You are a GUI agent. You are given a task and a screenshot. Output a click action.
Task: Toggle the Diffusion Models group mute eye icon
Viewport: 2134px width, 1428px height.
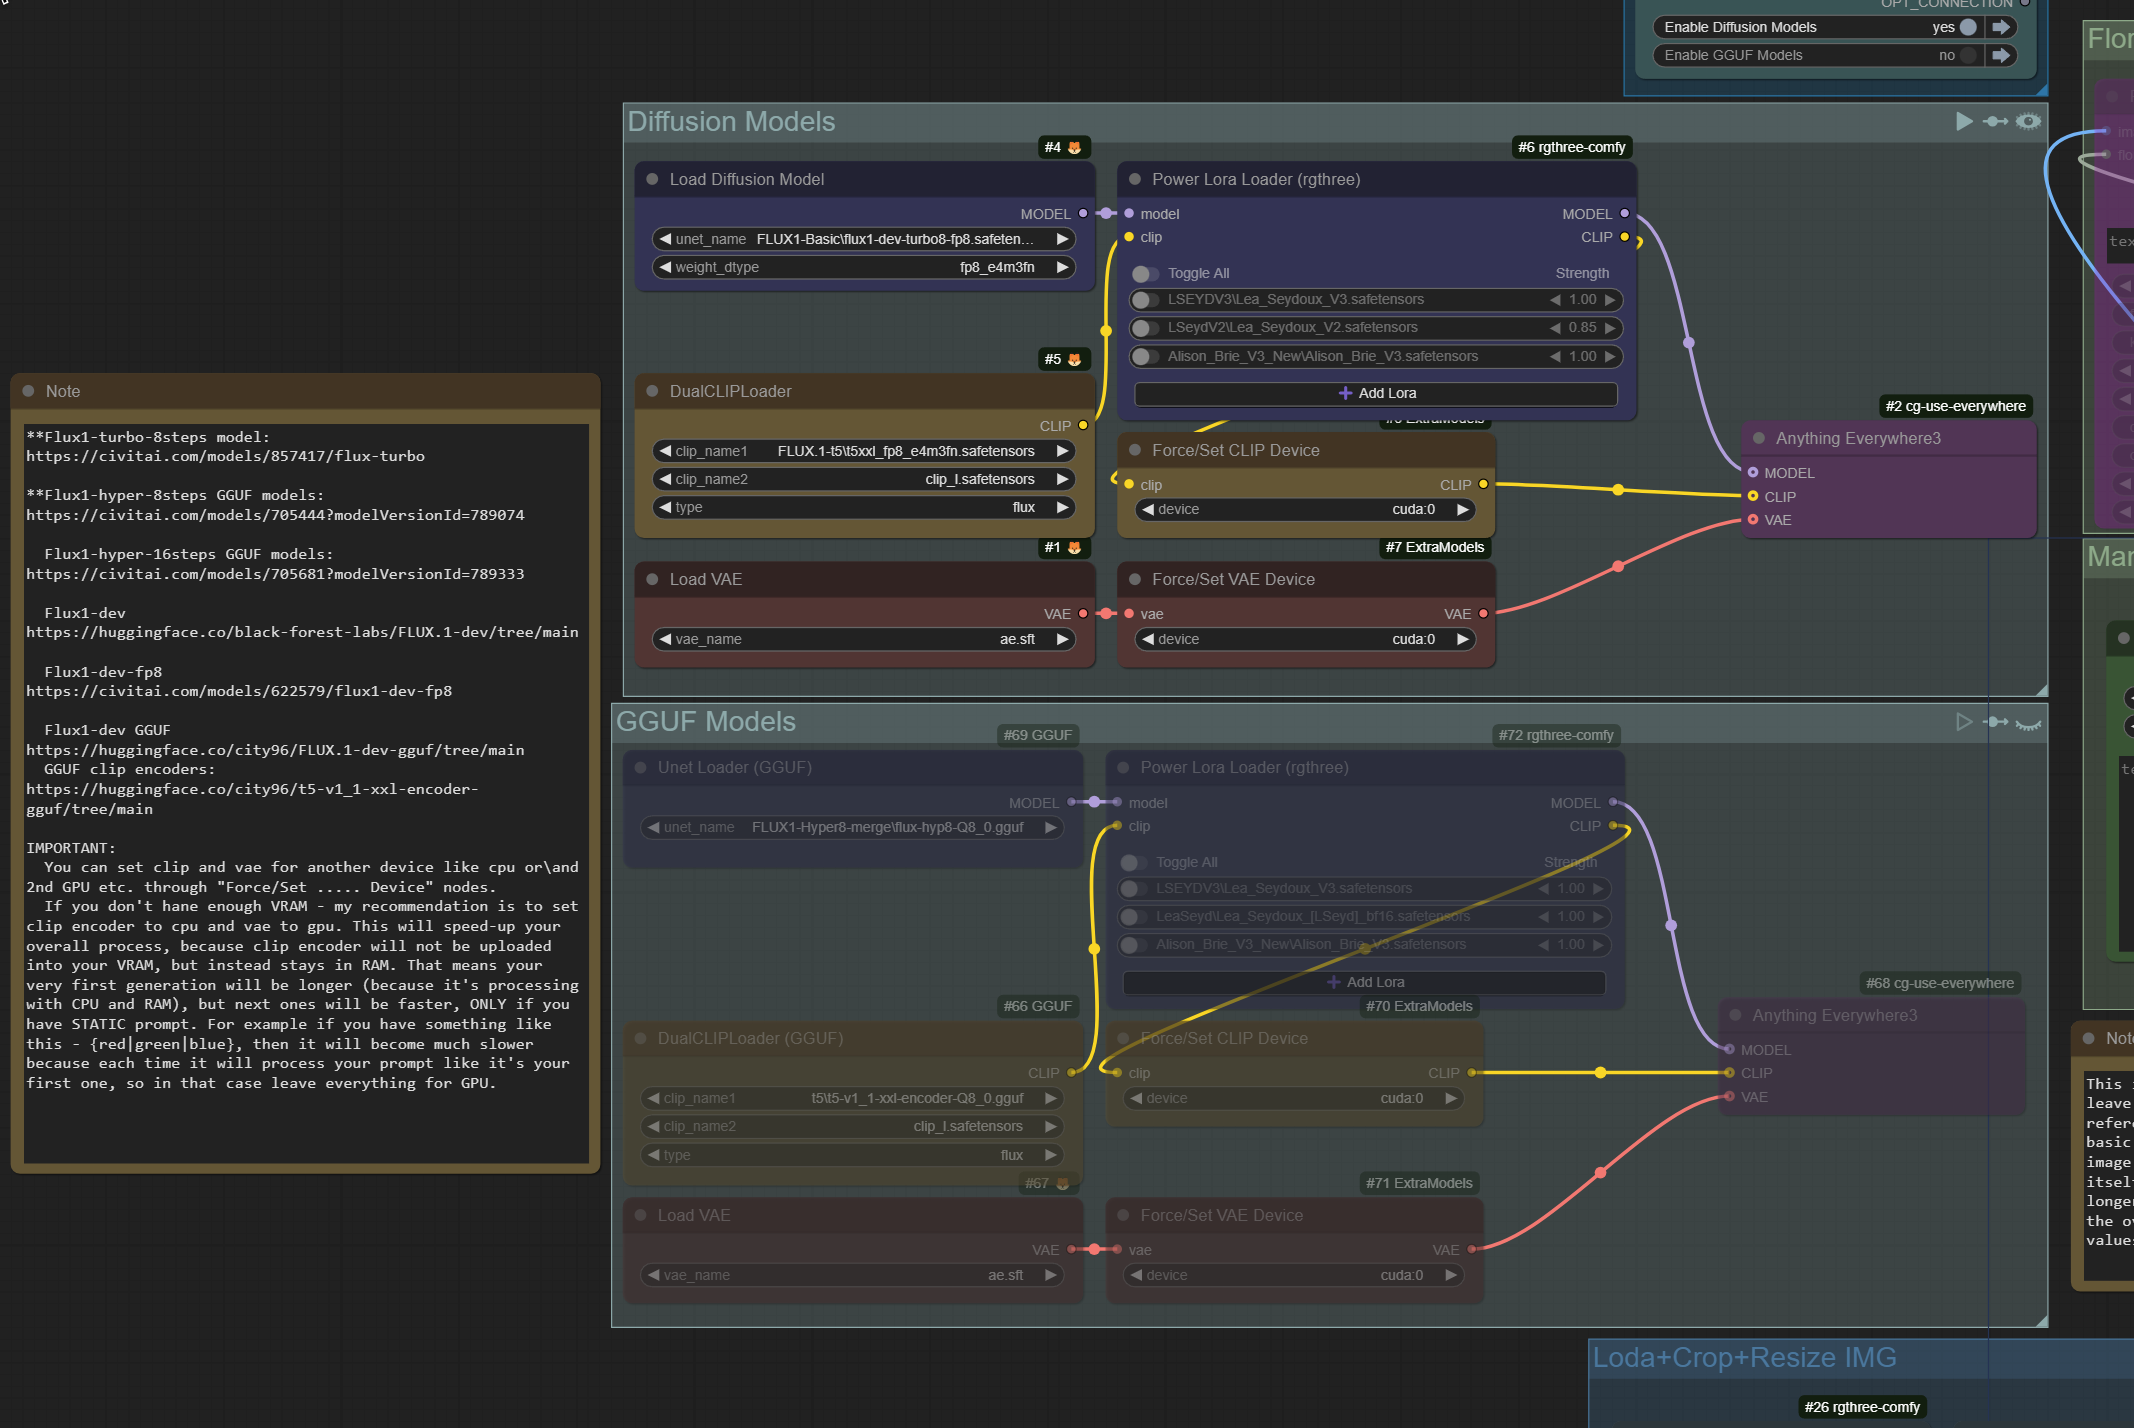click(x=2028, y=121)
